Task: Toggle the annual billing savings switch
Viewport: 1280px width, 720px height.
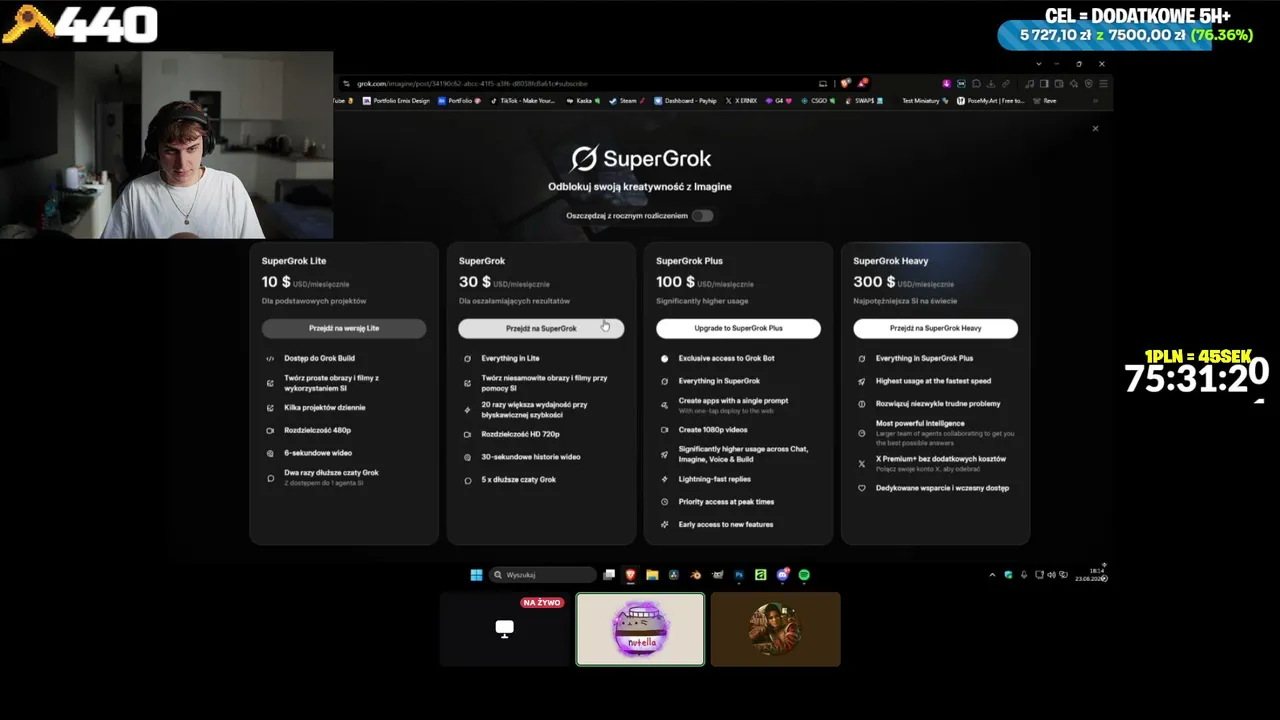Action: 702,216
